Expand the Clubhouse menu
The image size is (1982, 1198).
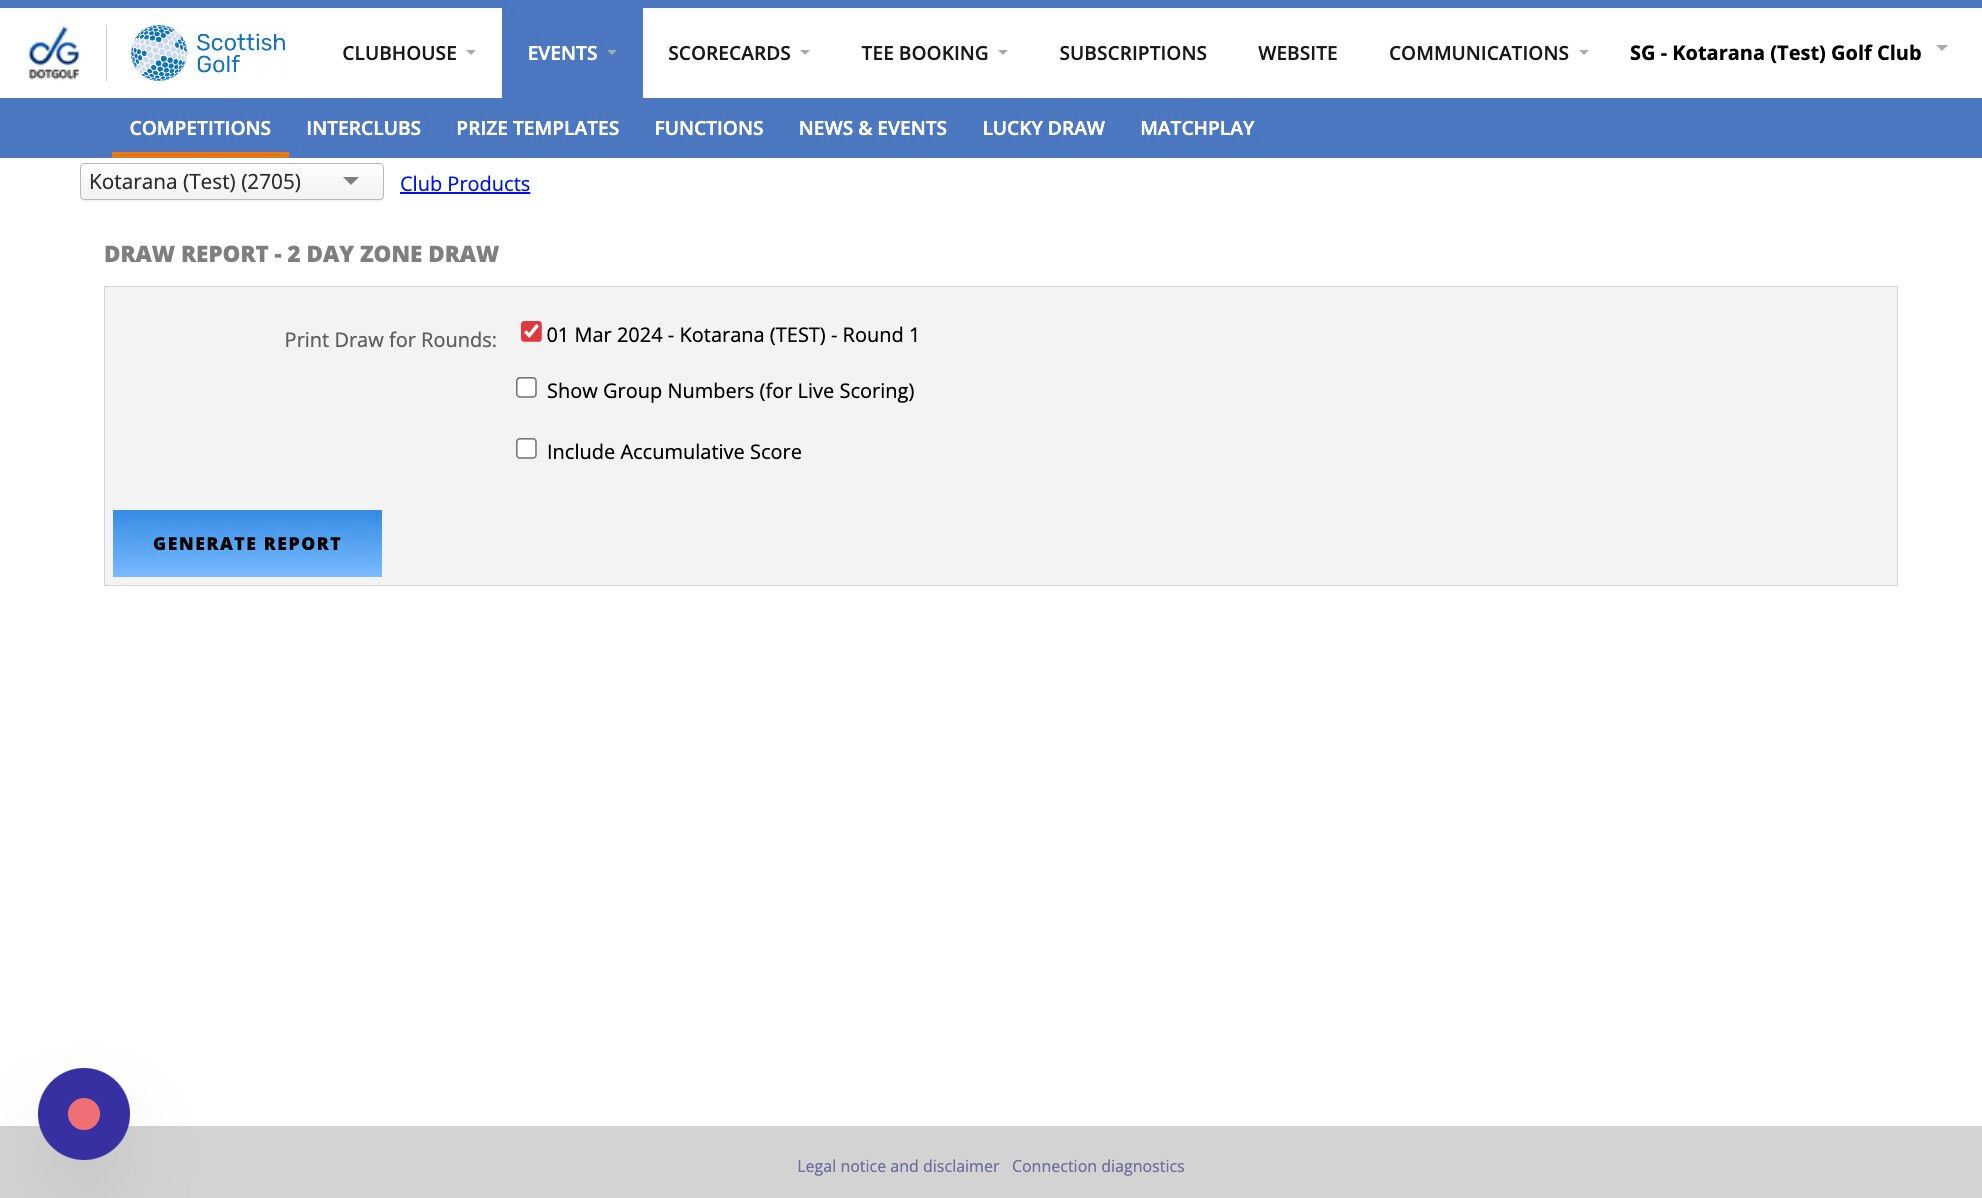coord(408,53)
